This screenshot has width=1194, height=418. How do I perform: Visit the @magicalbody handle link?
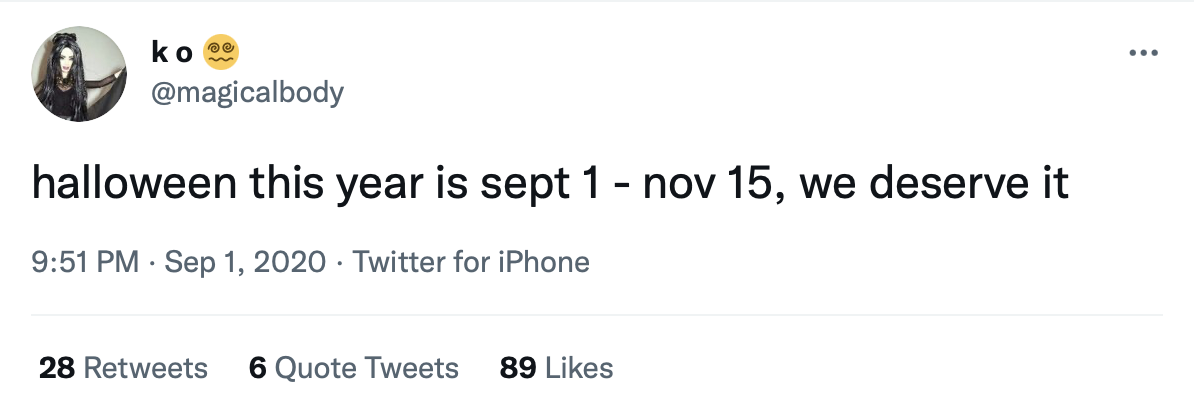[x=247, y=92]
